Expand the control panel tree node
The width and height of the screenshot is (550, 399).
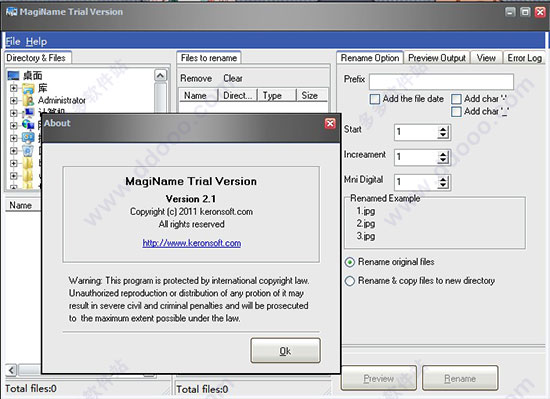(13, 138)
